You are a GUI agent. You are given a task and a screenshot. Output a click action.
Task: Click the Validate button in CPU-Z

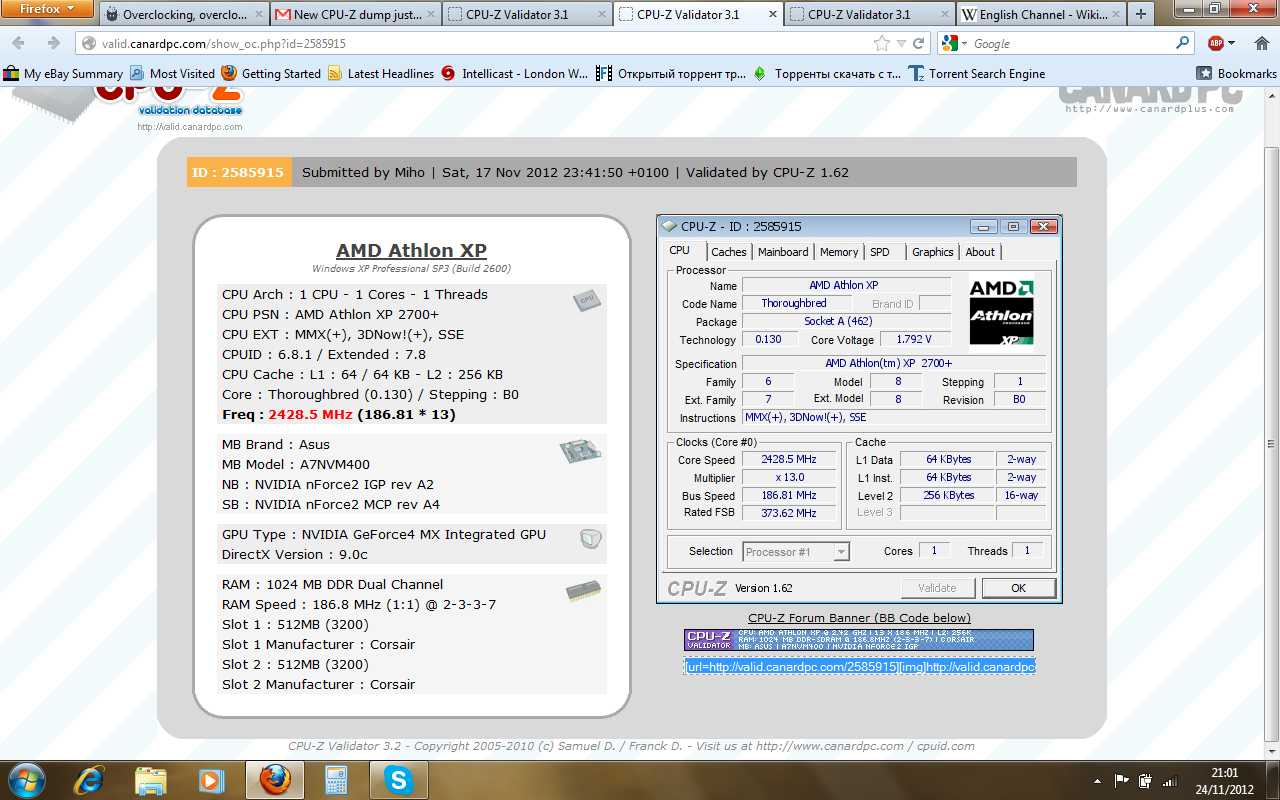point(937,588)
